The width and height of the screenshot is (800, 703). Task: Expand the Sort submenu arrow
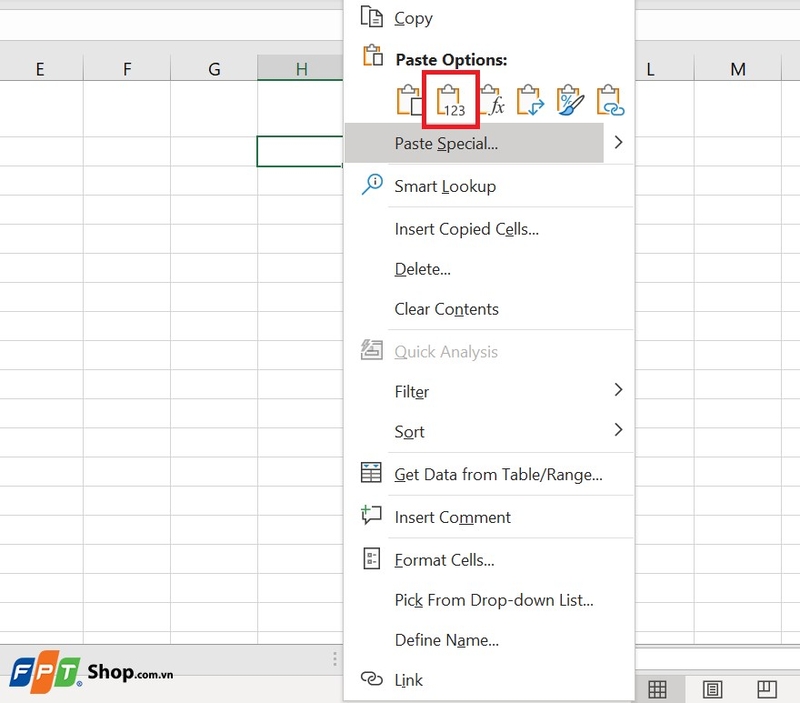pos(619,431)
